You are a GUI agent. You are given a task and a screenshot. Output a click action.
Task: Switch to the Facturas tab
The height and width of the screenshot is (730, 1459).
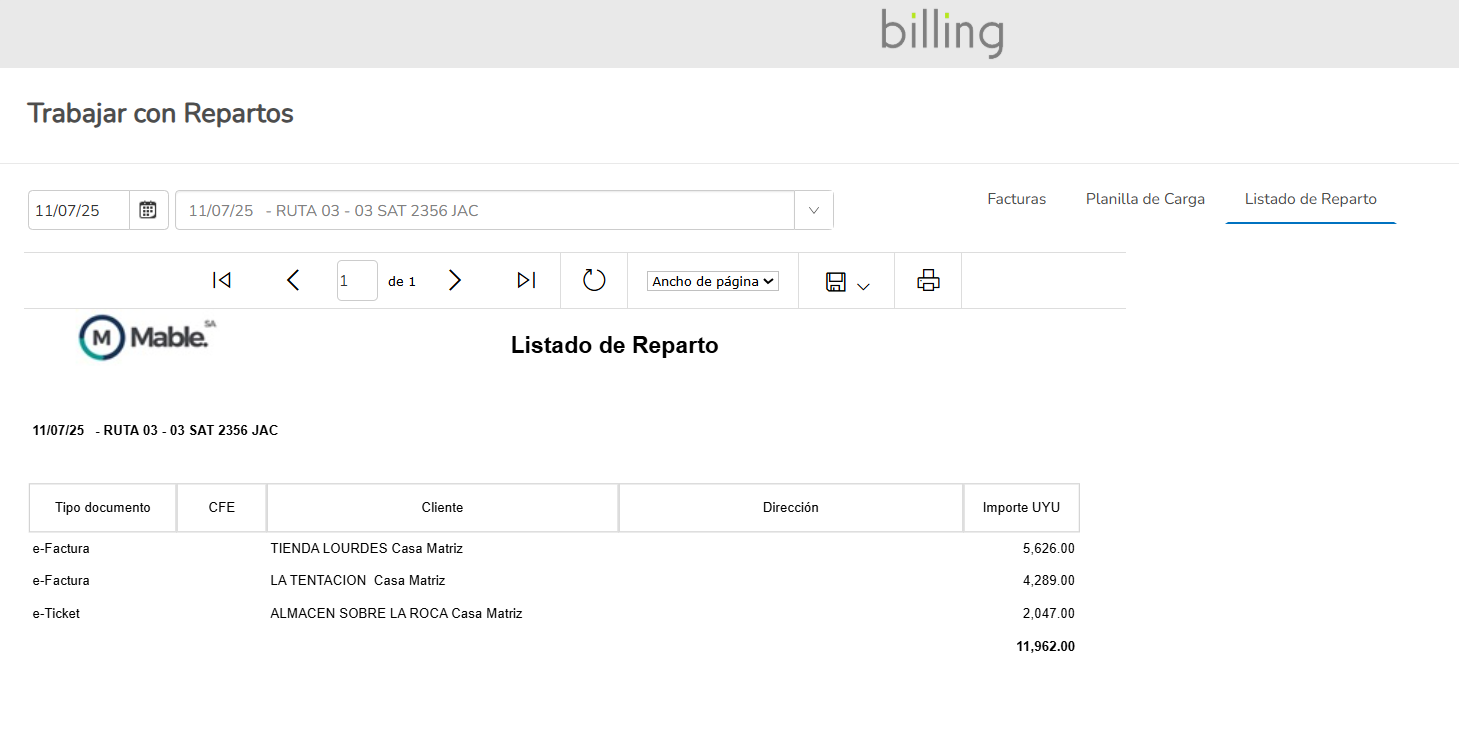tap(1016, 199)
